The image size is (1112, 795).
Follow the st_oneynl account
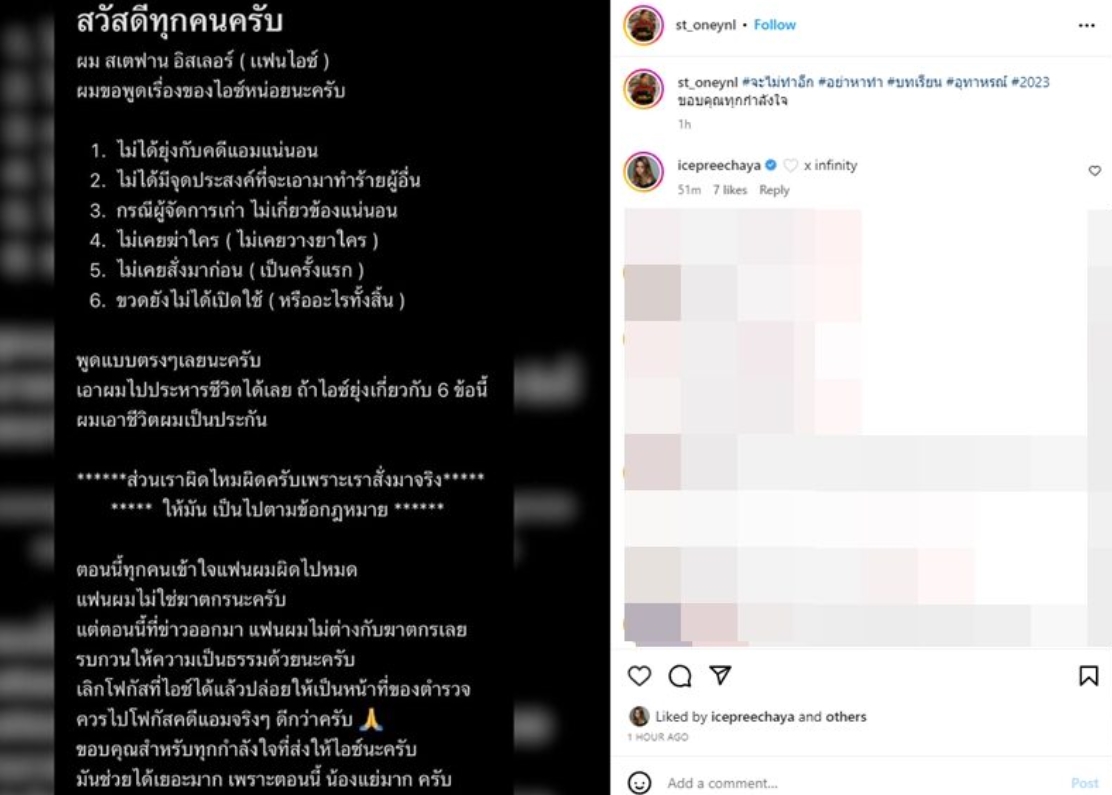774,25
